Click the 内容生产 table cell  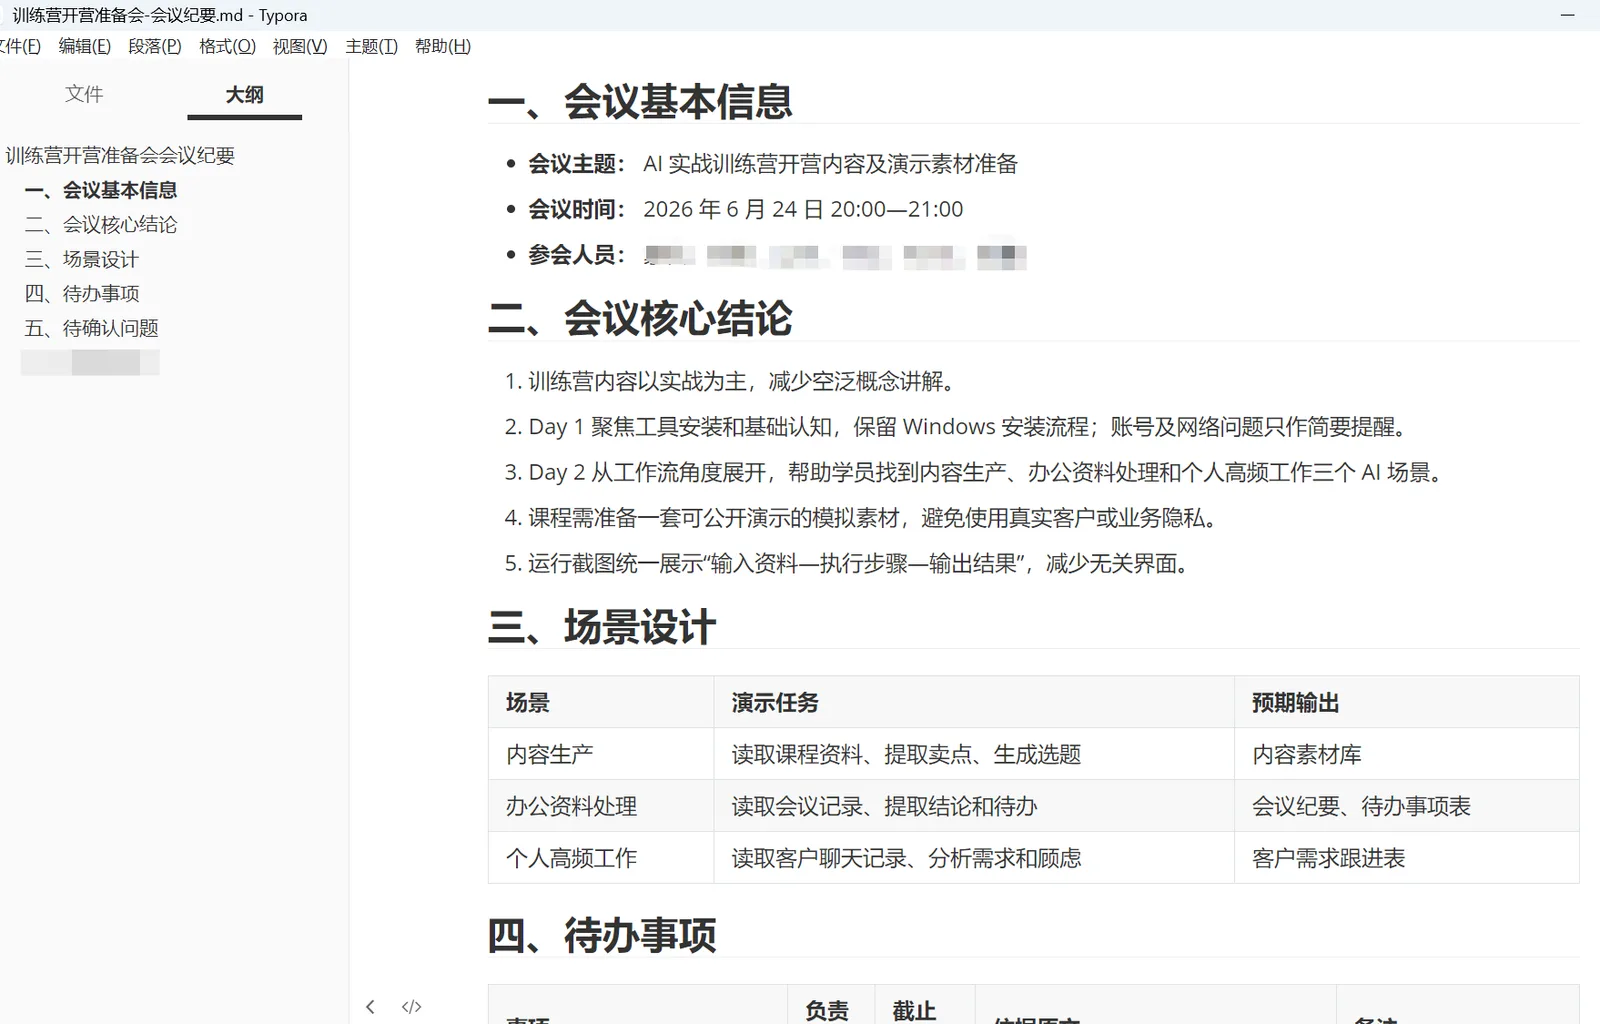pyautogui.click(x=601, y=754)
